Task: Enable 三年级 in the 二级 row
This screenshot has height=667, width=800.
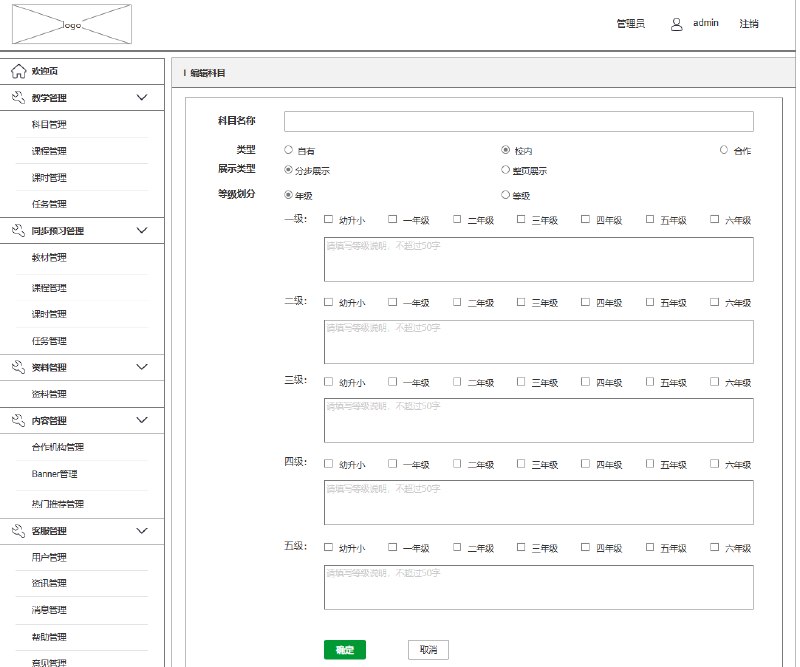Action: [521, 302]
